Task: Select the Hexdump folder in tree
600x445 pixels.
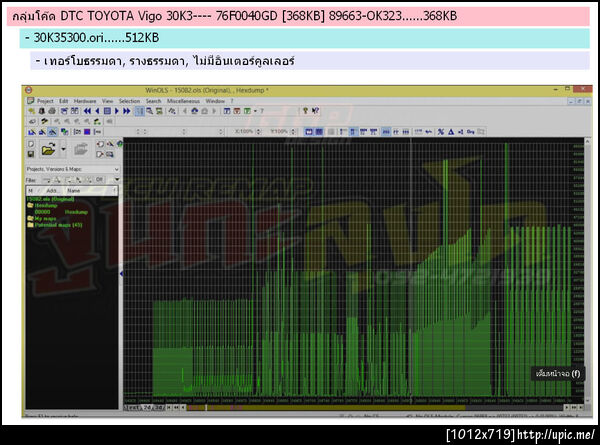Action: pos(42,205)
